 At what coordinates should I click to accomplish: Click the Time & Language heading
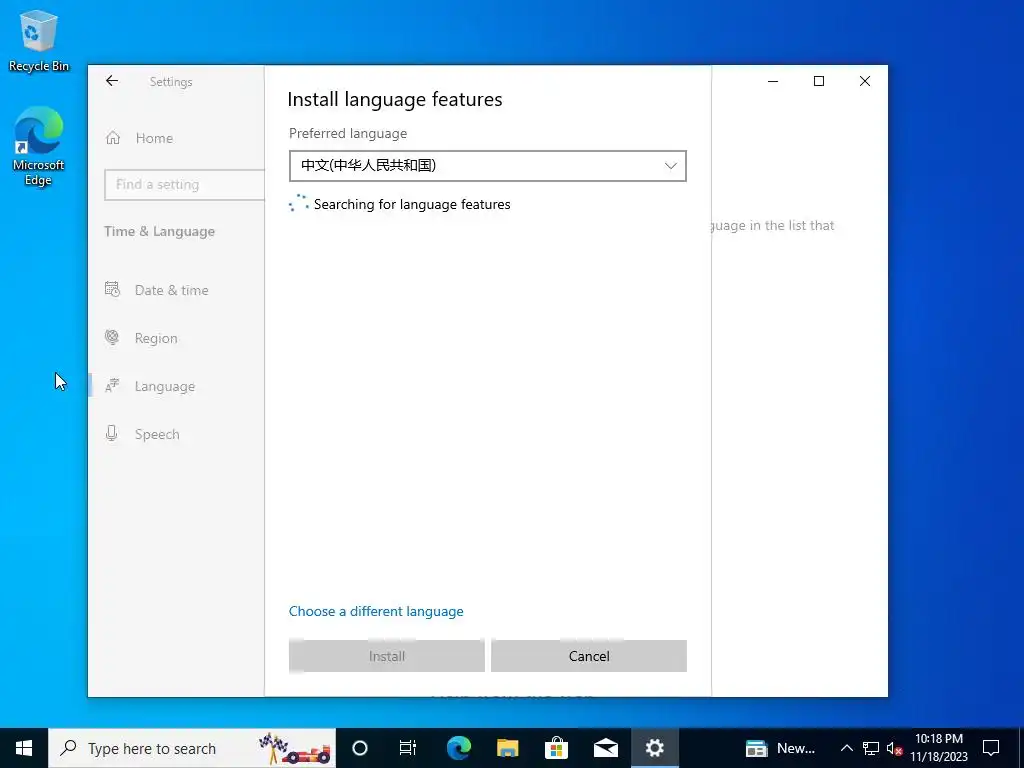pos(159,231)
